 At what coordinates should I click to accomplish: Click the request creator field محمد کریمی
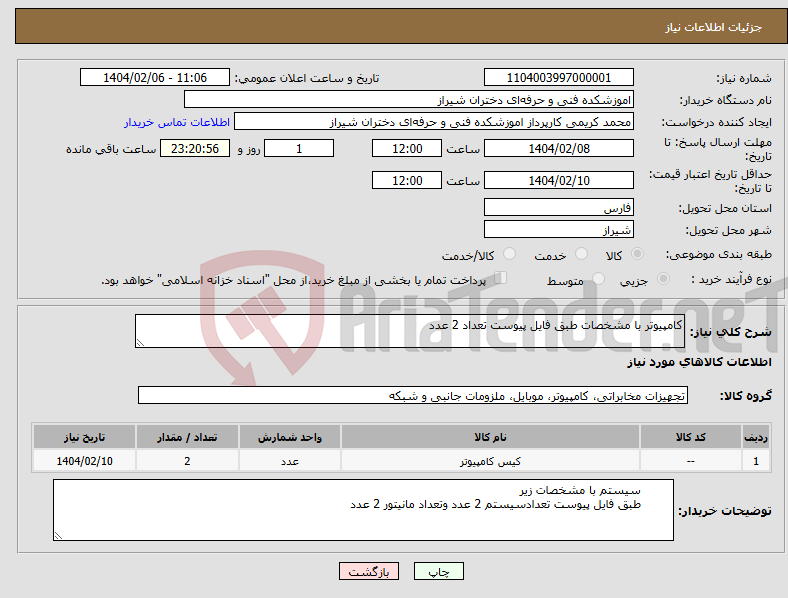pyautogui.click(x=434, y=122)
